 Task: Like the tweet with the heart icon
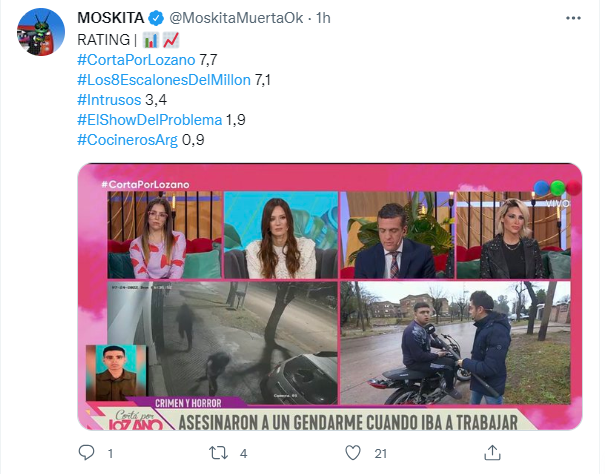tap(353, 453)
